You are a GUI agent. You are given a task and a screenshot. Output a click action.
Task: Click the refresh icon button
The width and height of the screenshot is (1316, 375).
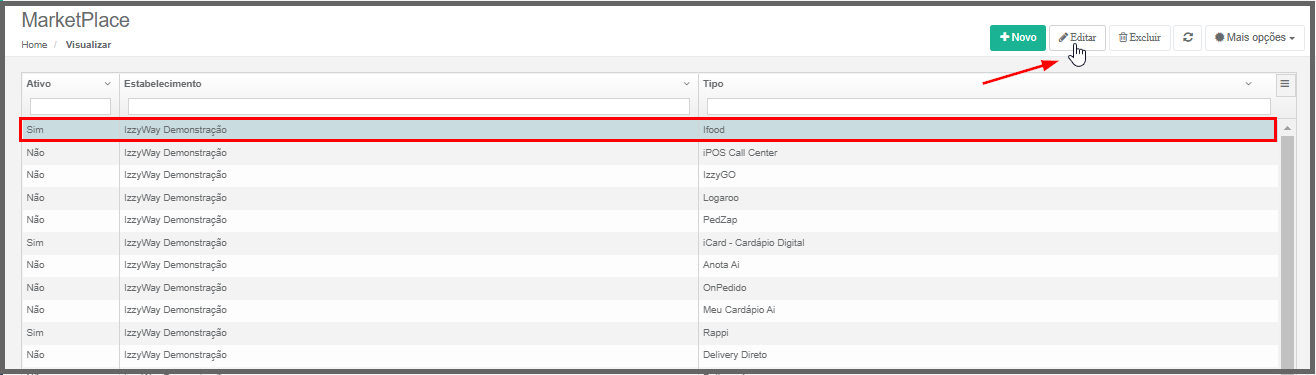pos(1187,37)
